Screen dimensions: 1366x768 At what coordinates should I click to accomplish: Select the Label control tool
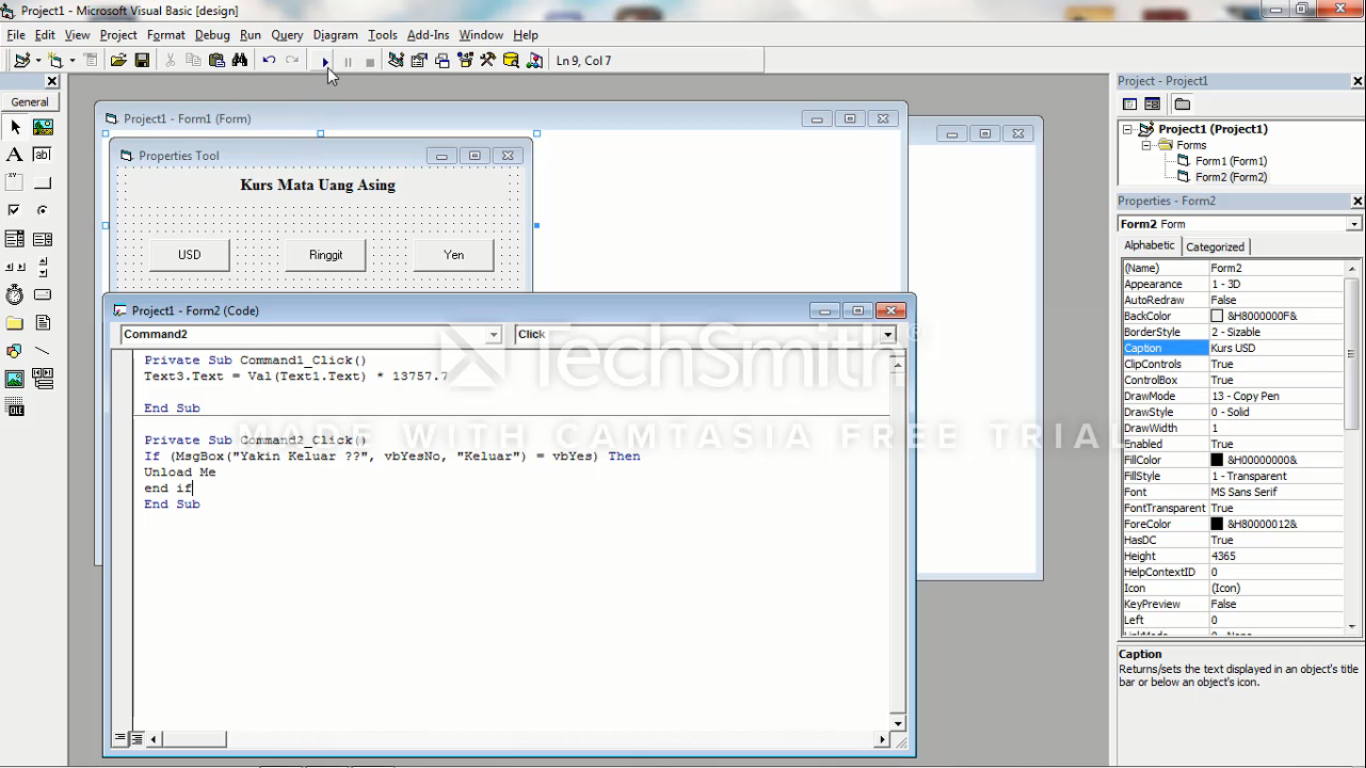coord(14,154)
